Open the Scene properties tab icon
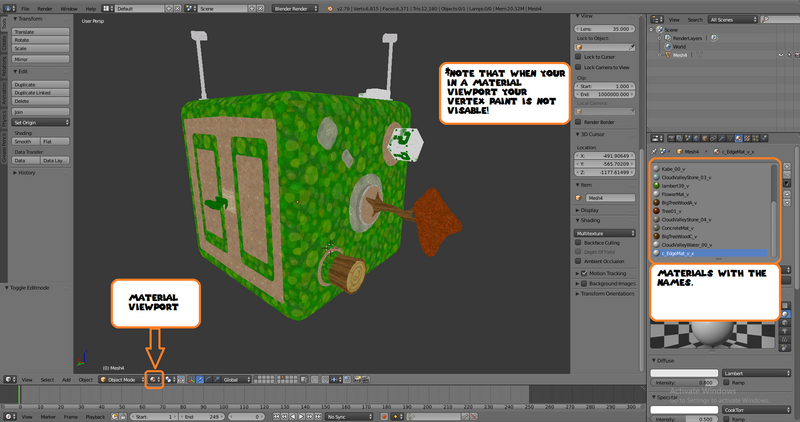This screenshot has width=800, height=422. click(x=688, y=138)
